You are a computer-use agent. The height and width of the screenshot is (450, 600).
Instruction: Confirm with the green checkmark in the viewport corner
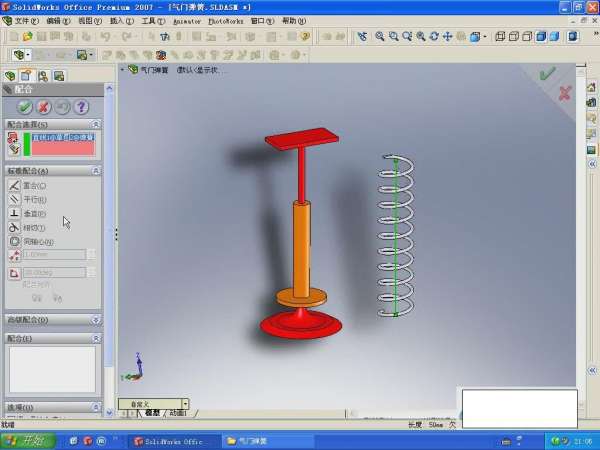tap(546, 73)
